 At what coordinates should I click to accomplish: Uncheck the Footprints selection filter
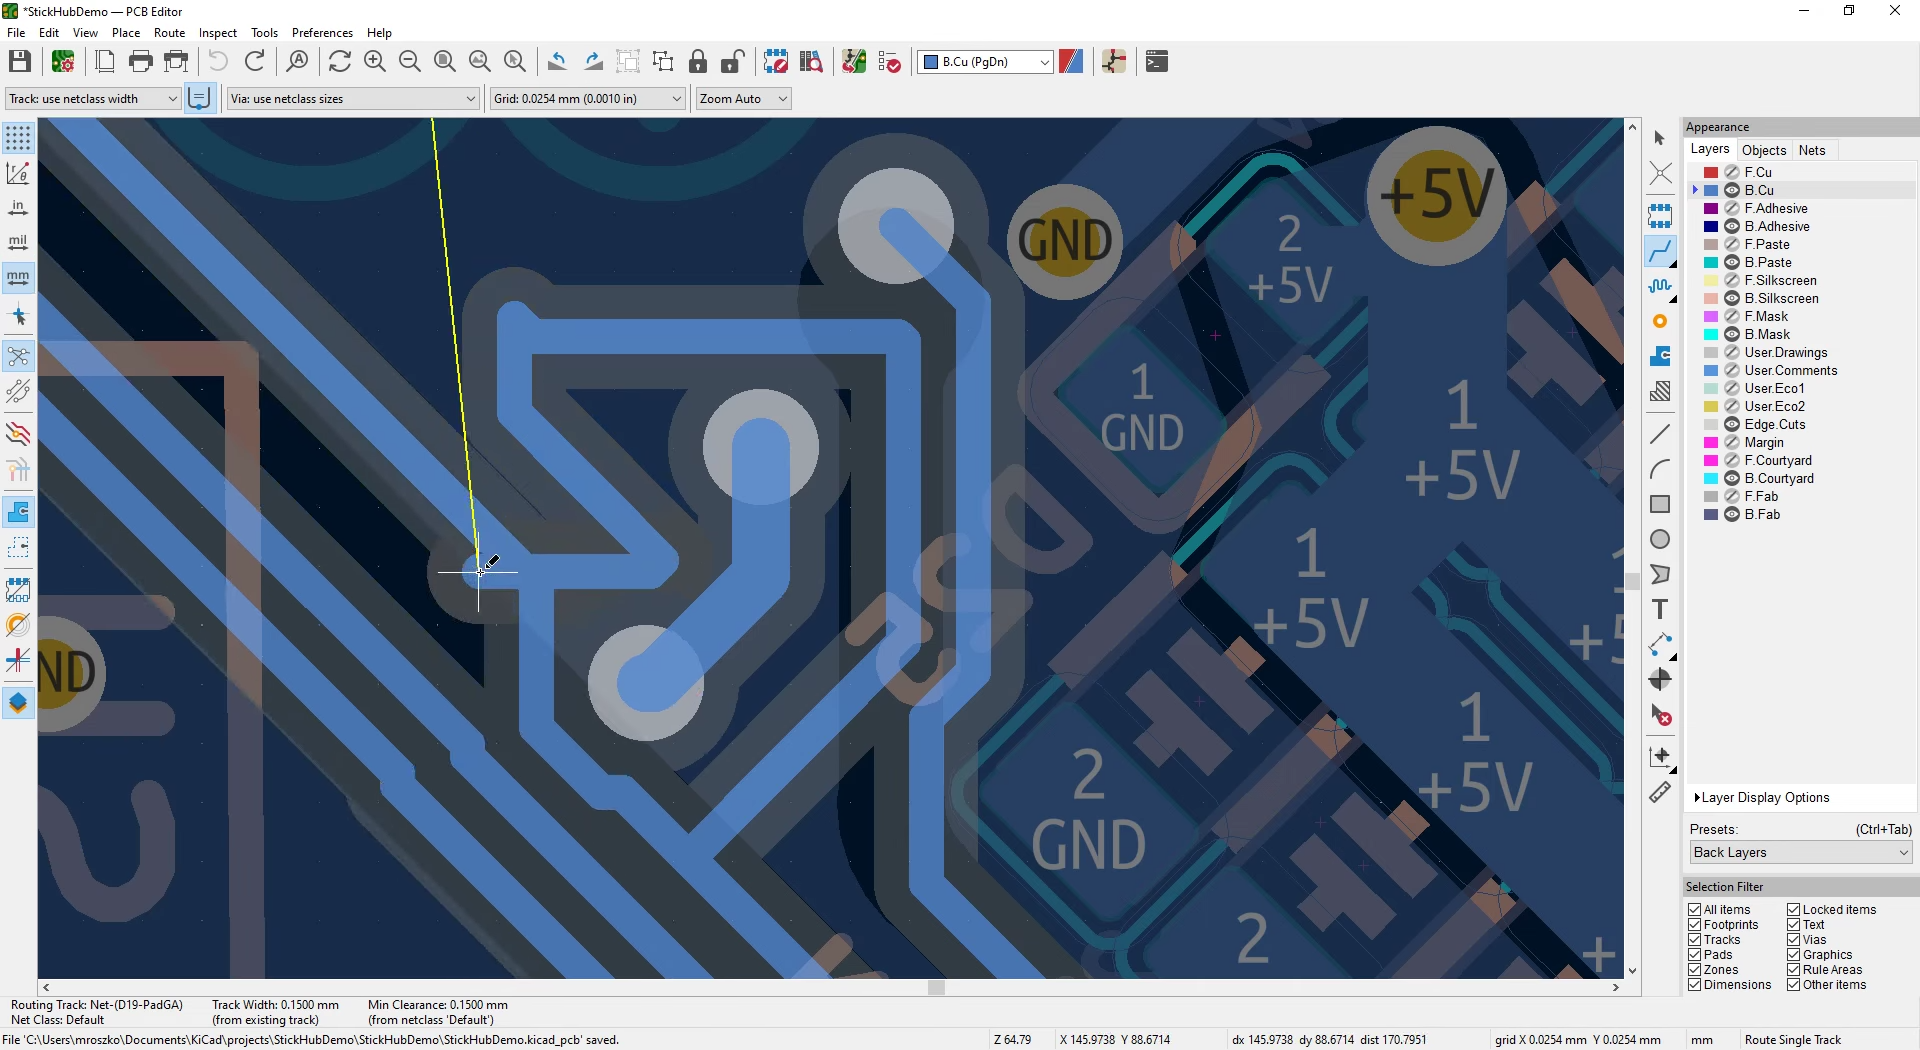pyautogui.click(x=1695, y=925)
